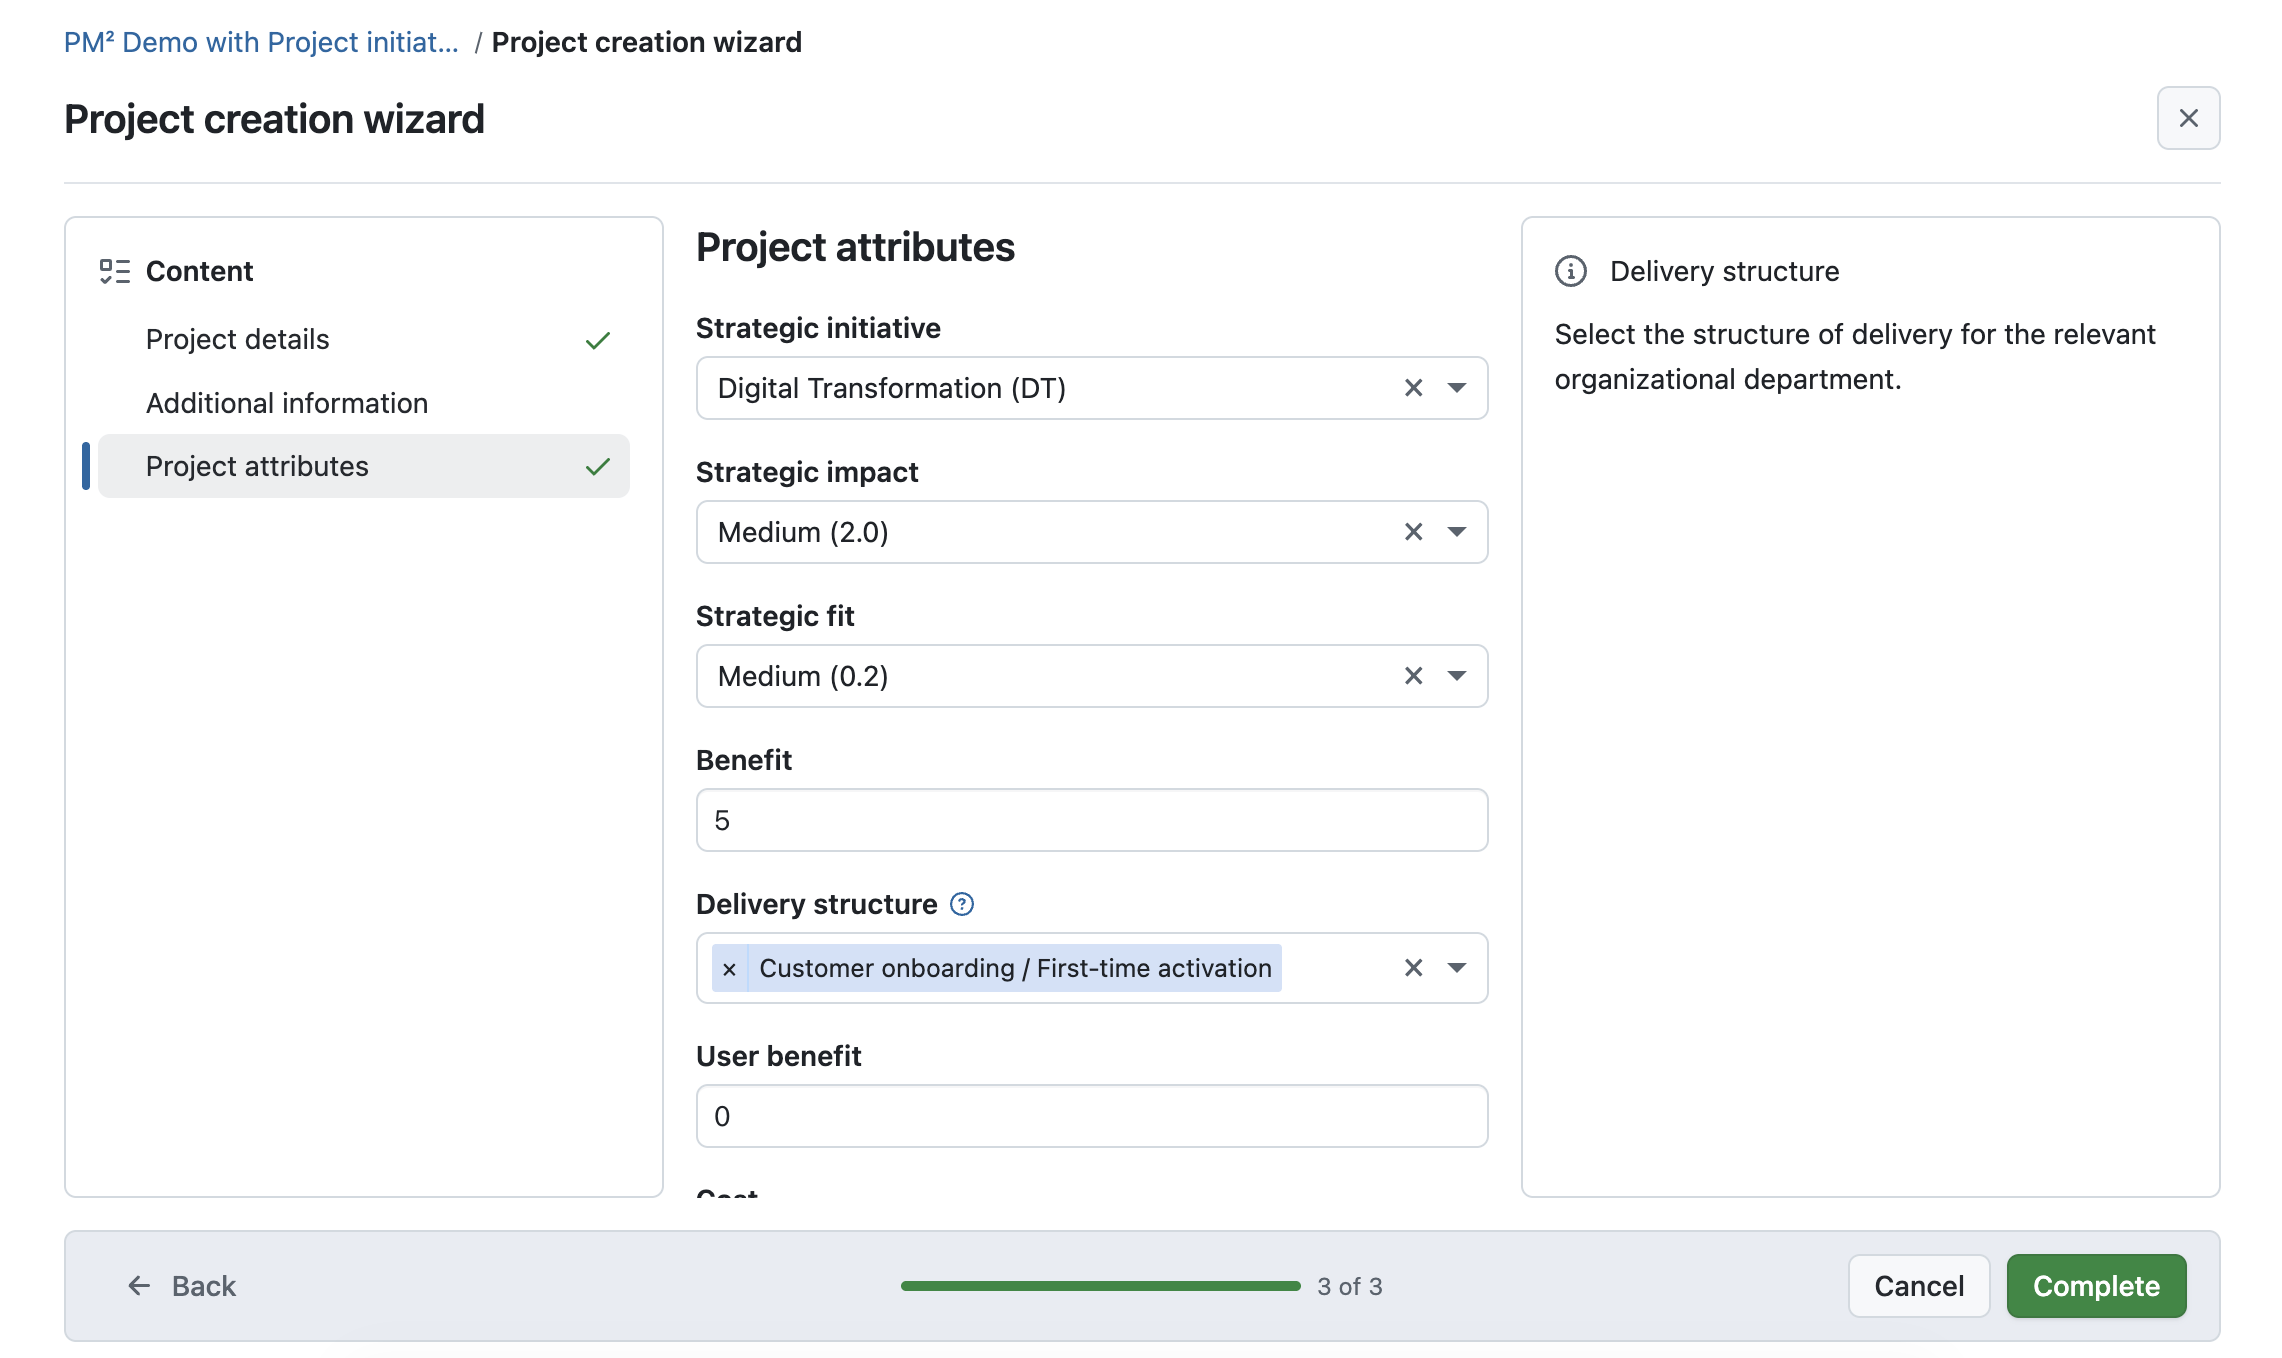Clear the Strategic initiative selection with the X
Image resolution: width=2282 pixels, height=1358 pixels.
tap(1413, 388)
